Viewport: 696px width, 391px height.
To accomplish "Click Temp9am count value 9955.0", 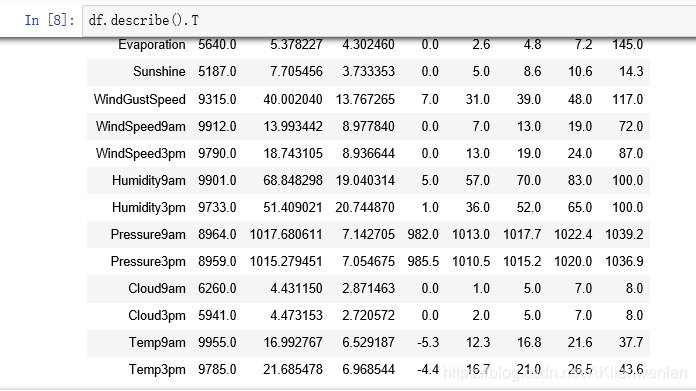I will pyautogui.click(x=217, y=343).
